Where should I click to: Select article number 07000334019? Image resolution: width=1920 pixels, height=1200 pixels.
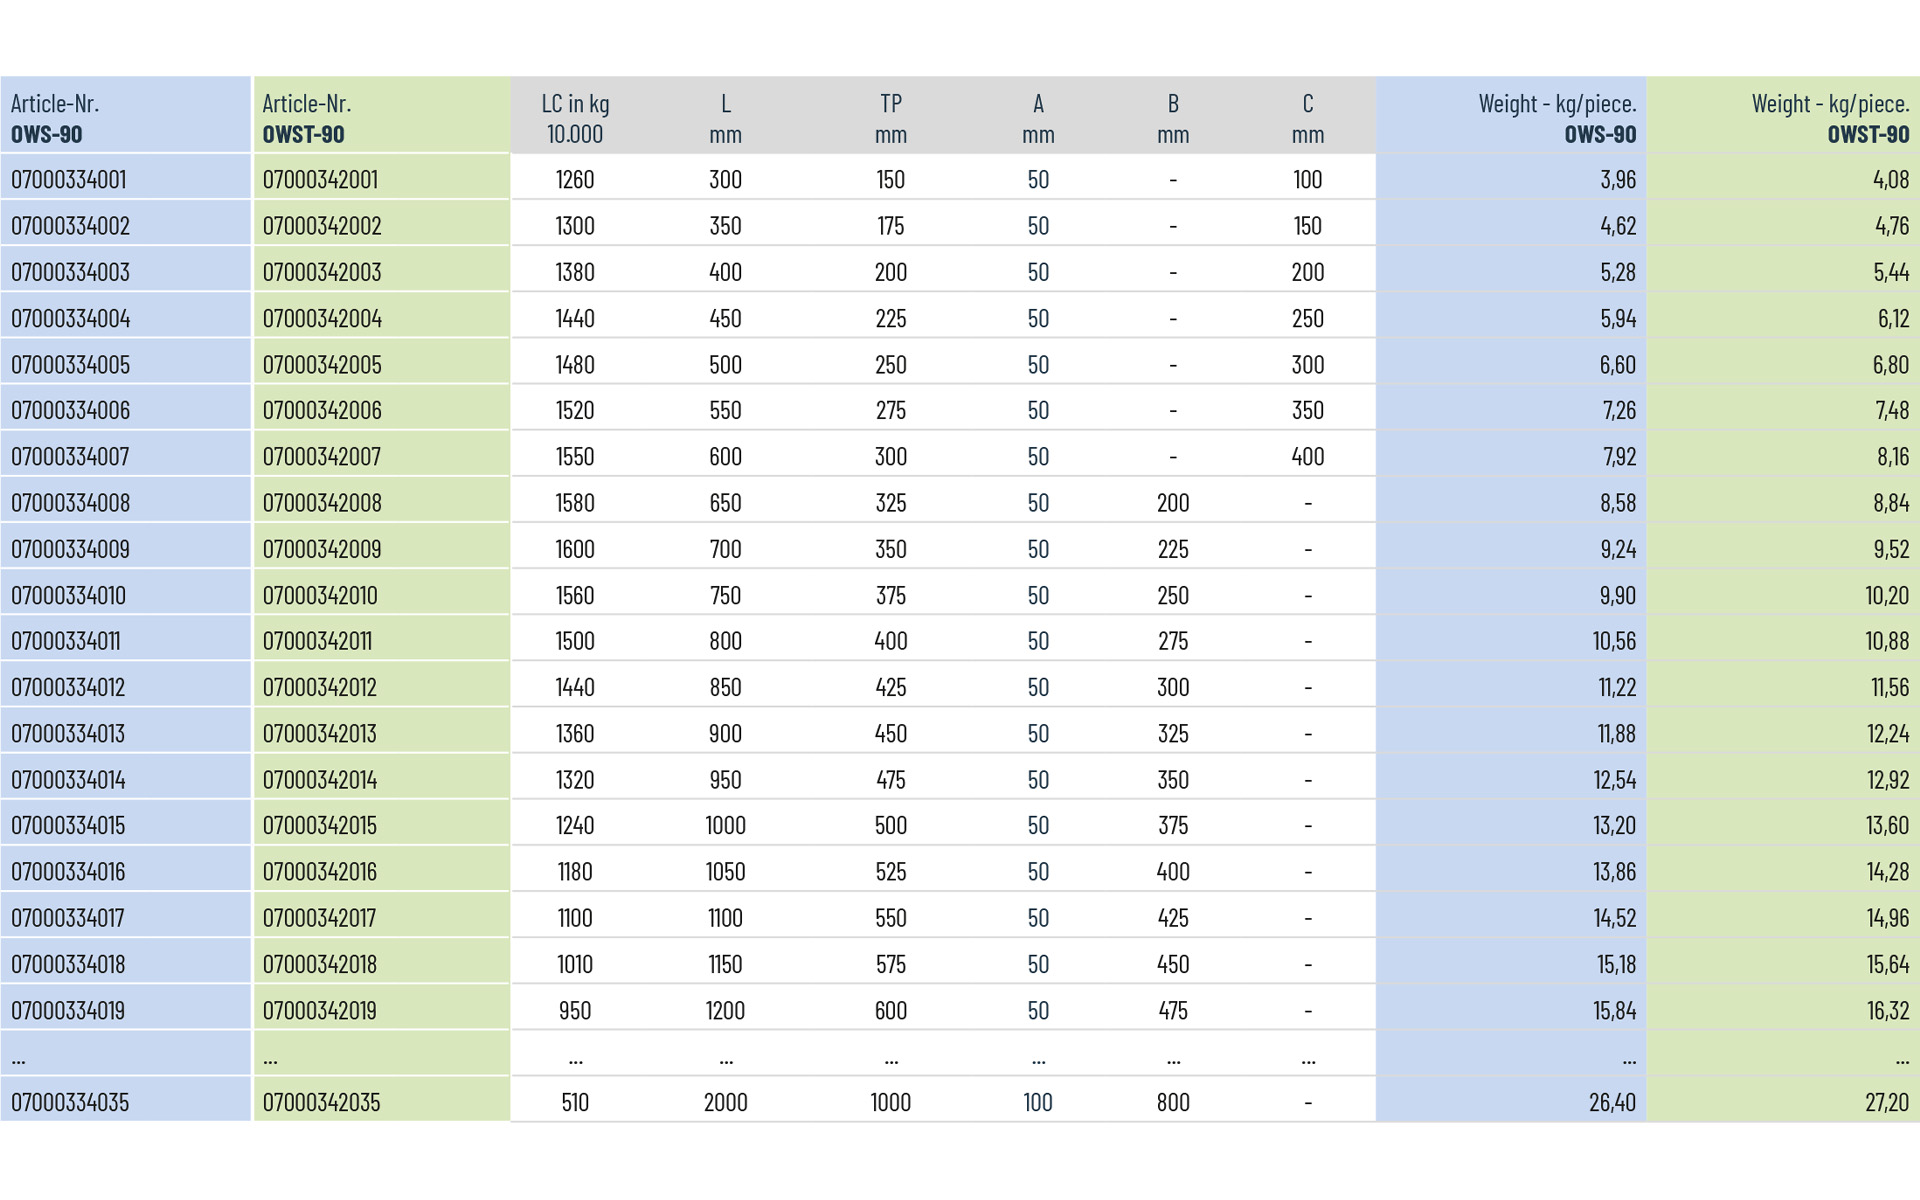point(68,1010)
